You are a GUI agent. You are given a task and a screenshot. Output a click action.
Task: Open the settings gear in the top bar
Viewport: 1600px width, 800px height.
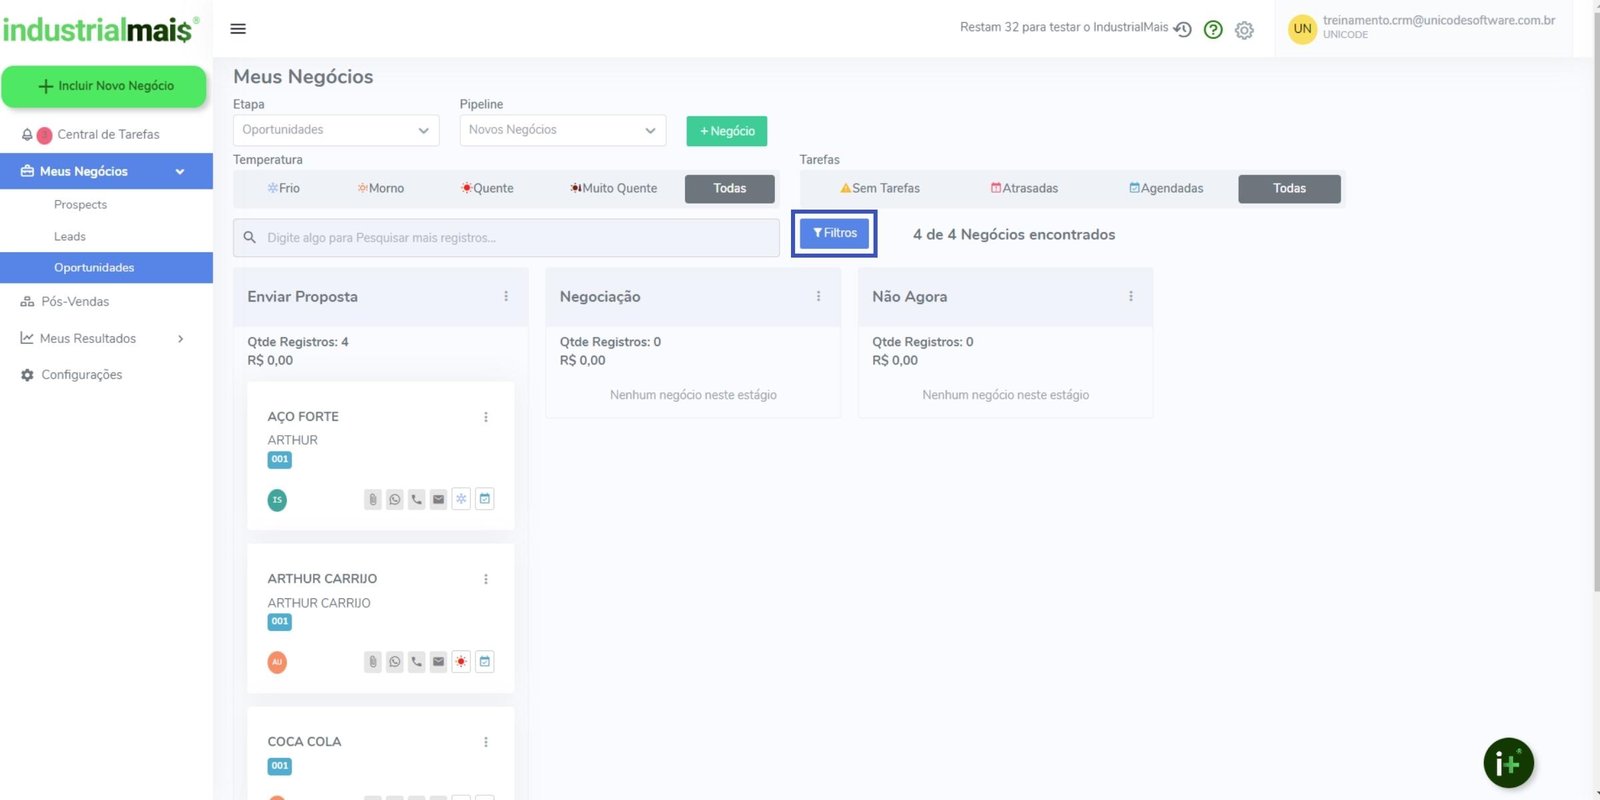pyautogui.click(x=1244, y=30)
